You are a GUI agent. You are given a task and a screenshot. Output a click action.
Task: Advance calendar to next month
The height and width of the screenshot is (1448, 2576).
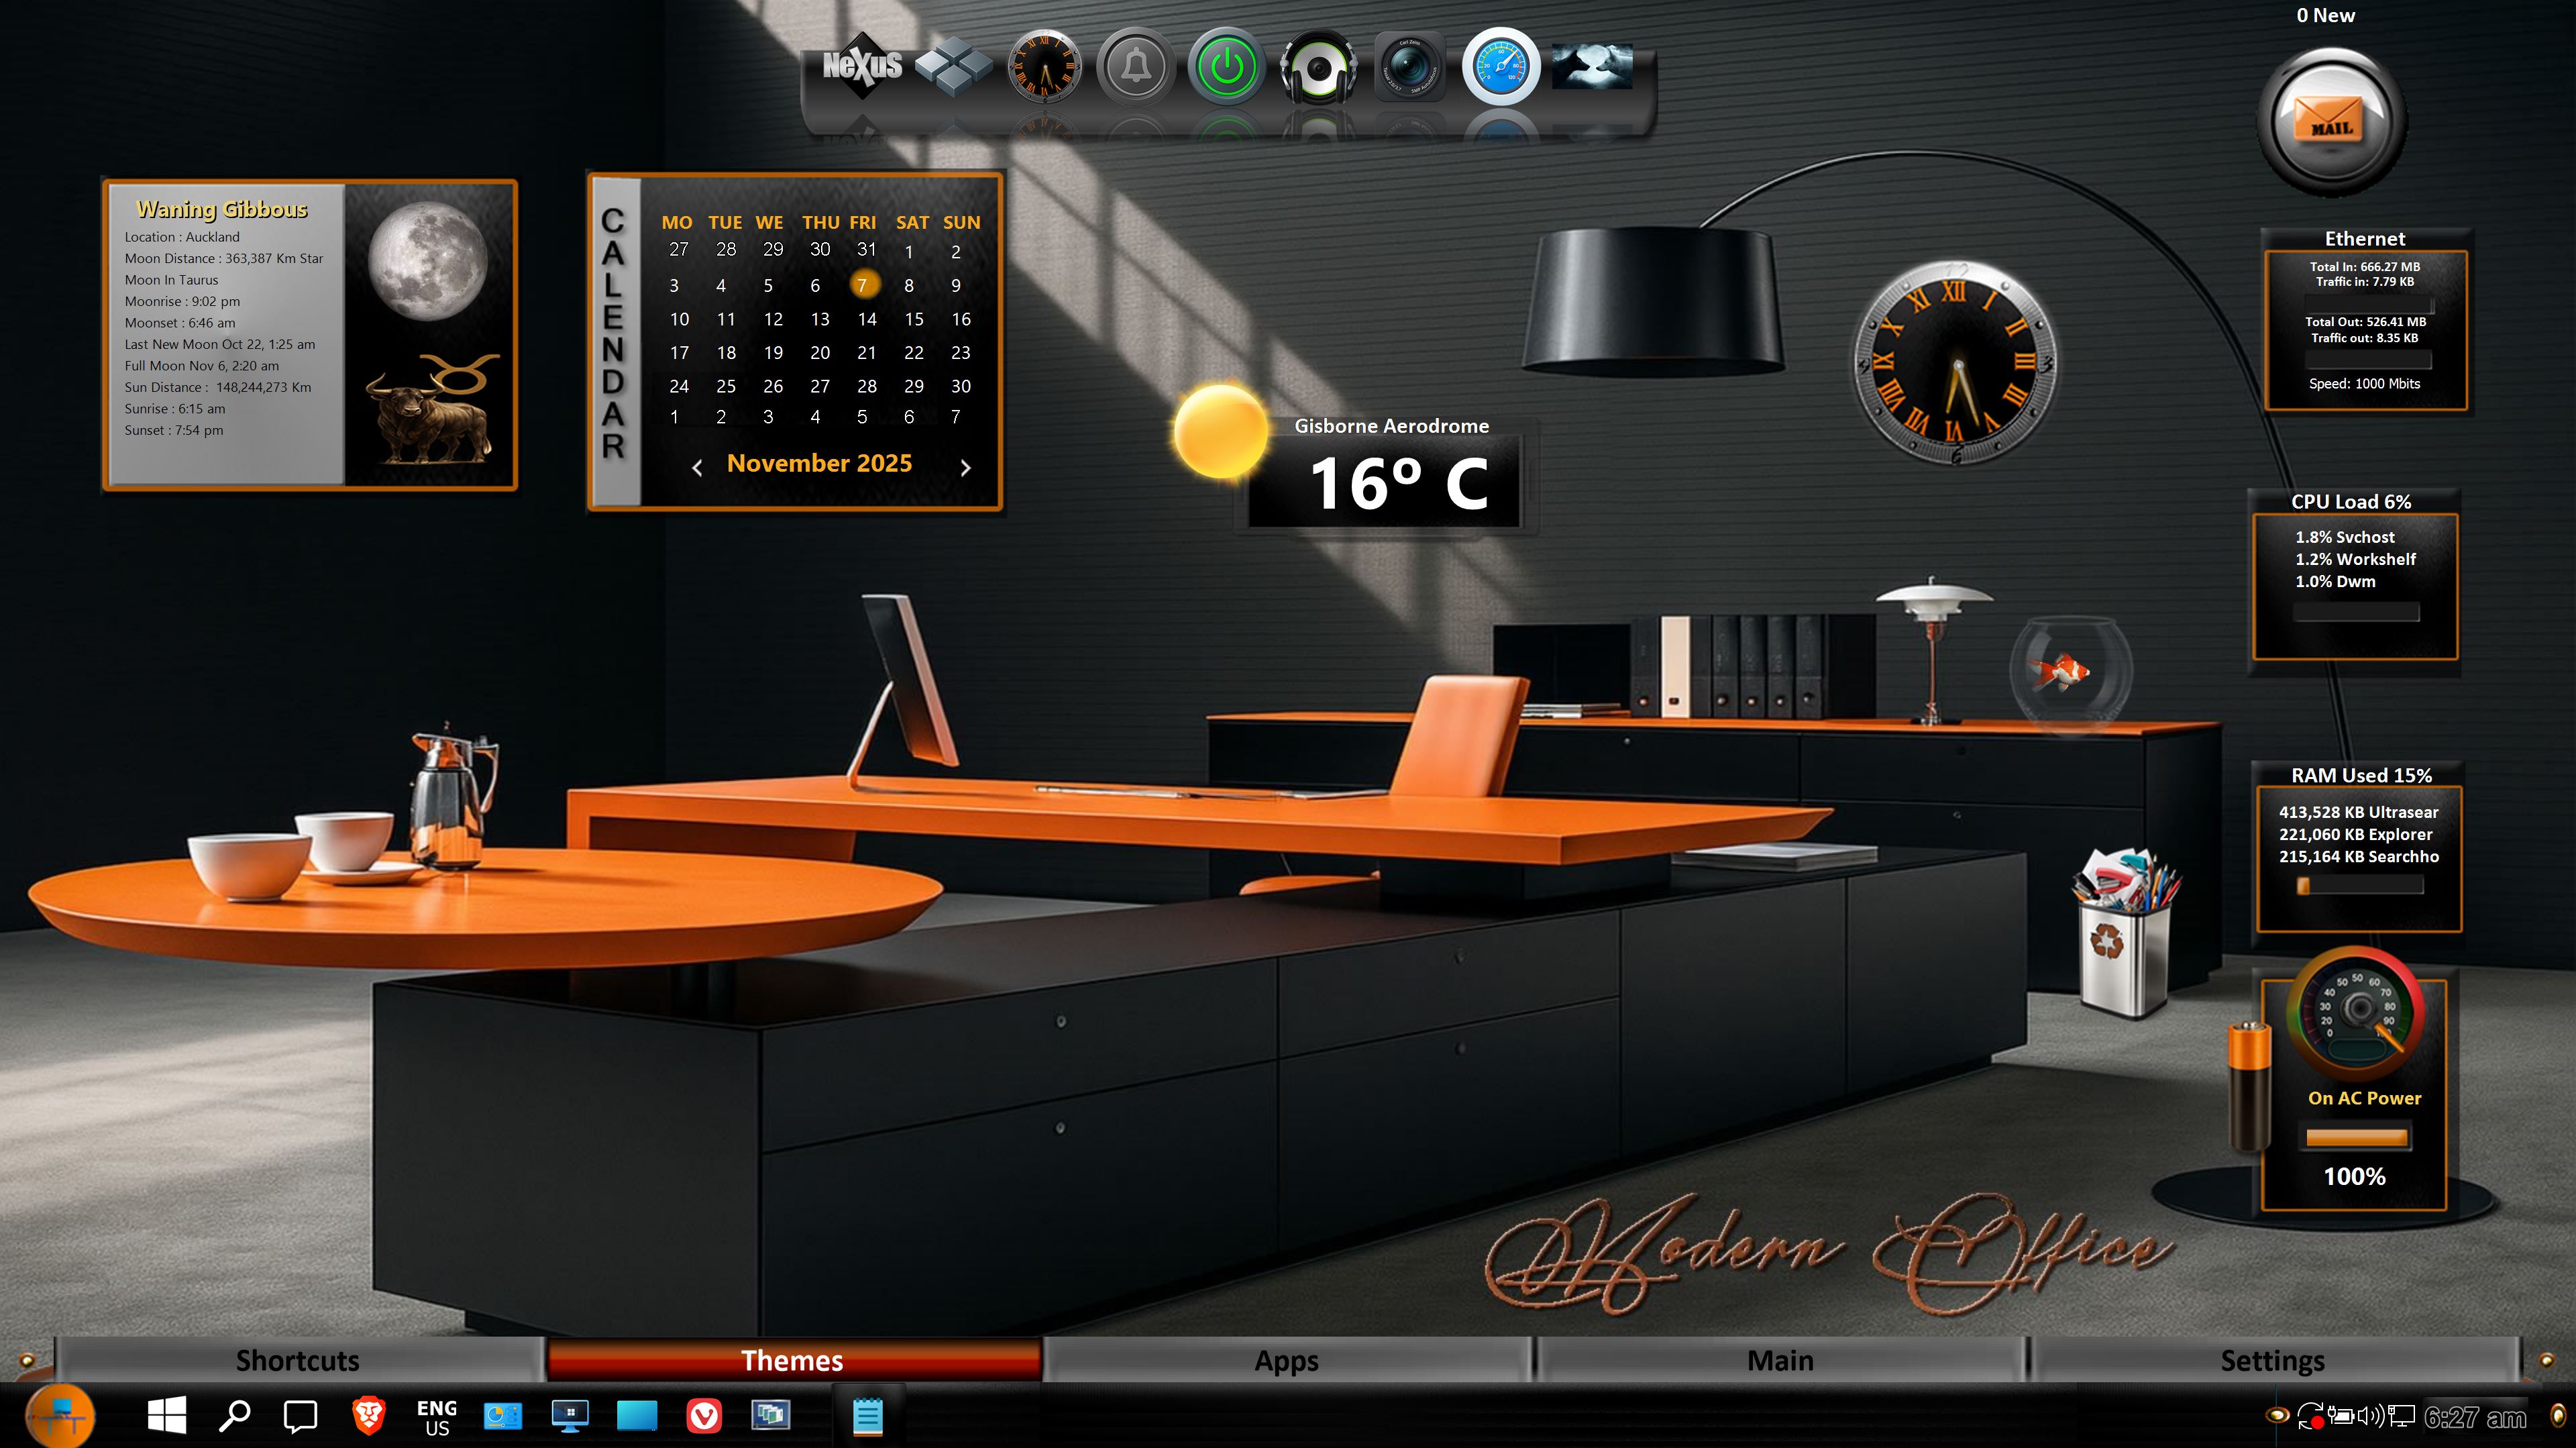[965, 467]
